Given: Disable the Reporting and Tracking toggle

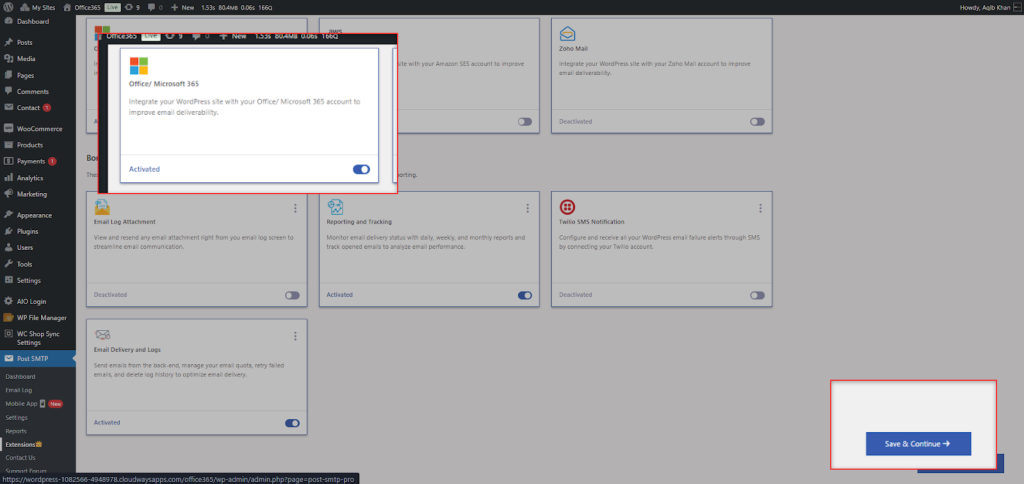Looking at the screenshot, I should click(525, 295).
